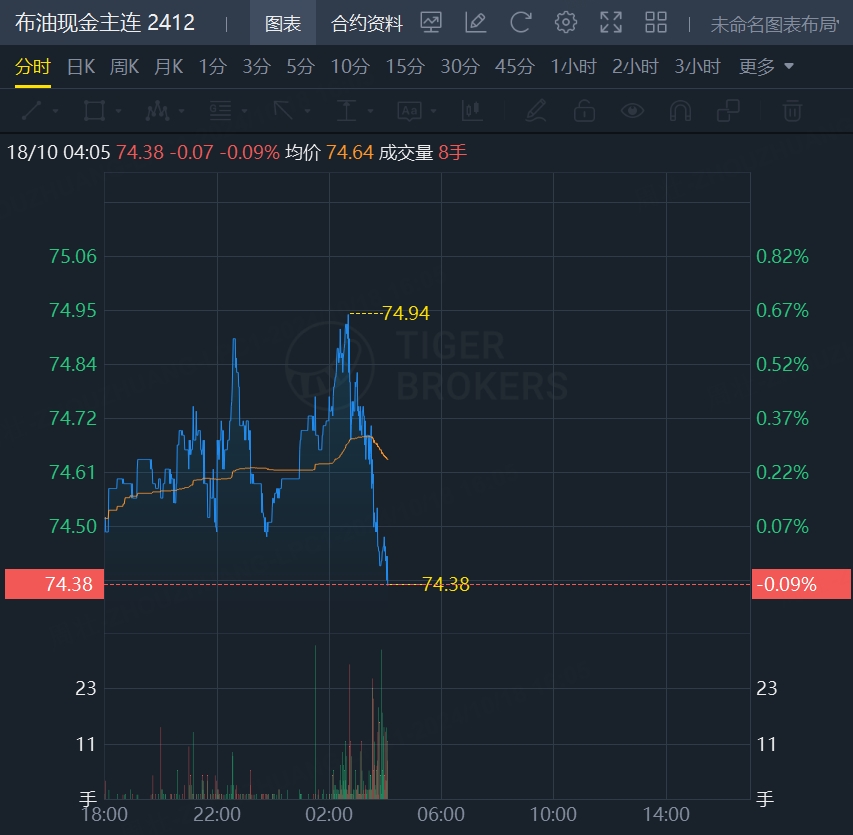Click the refresh chart icon
This screenshot has height=835, width=853.
(521, 23)
